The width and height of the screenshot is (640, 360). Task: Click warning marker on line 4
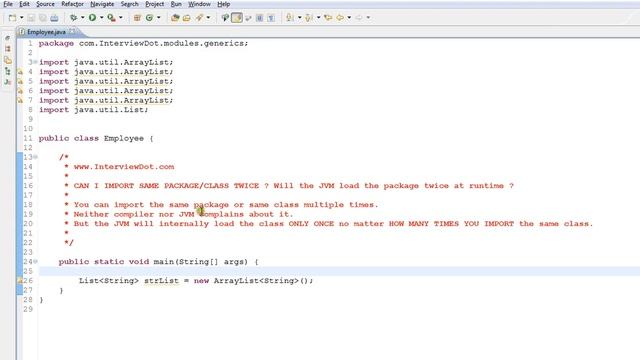20,72
